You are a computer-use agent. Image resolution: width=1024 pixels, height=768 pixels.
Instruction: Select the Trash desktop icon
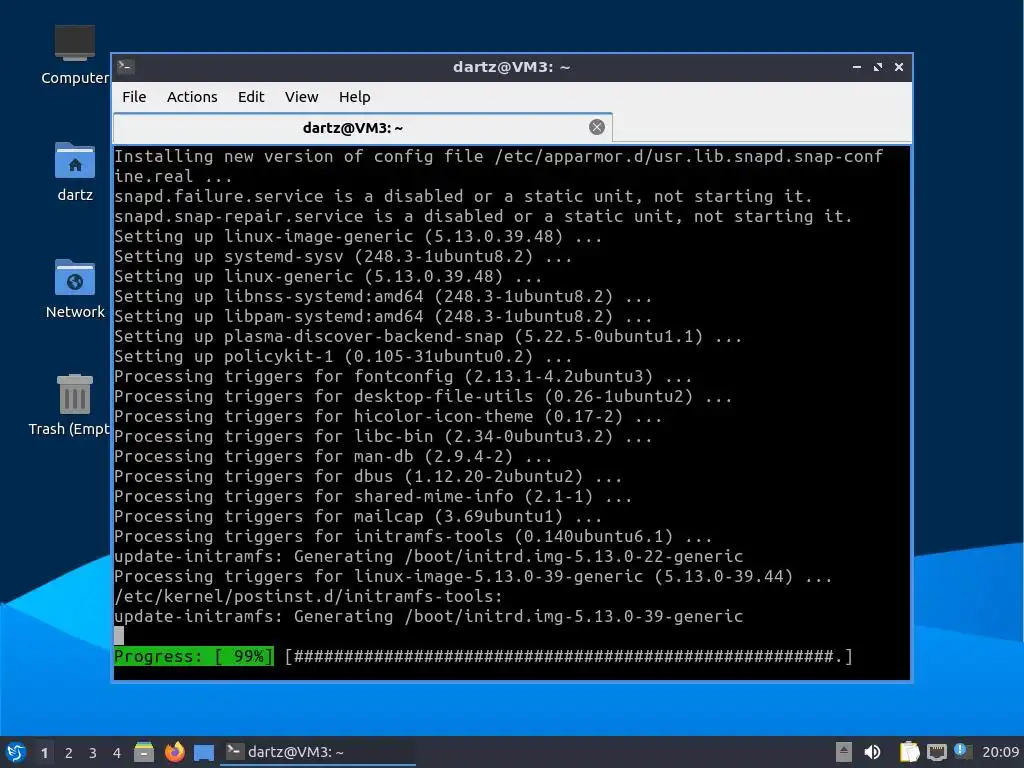69,405
